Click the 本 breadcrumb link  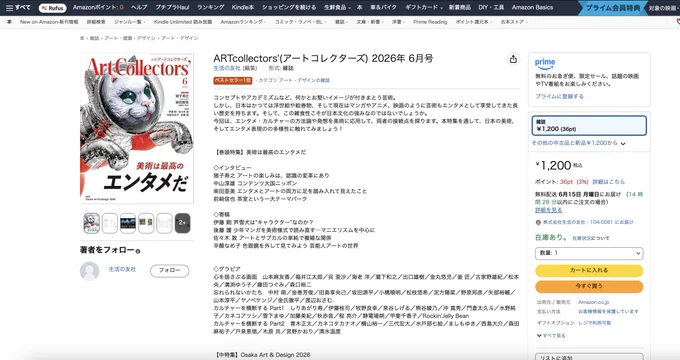[82, 38]
